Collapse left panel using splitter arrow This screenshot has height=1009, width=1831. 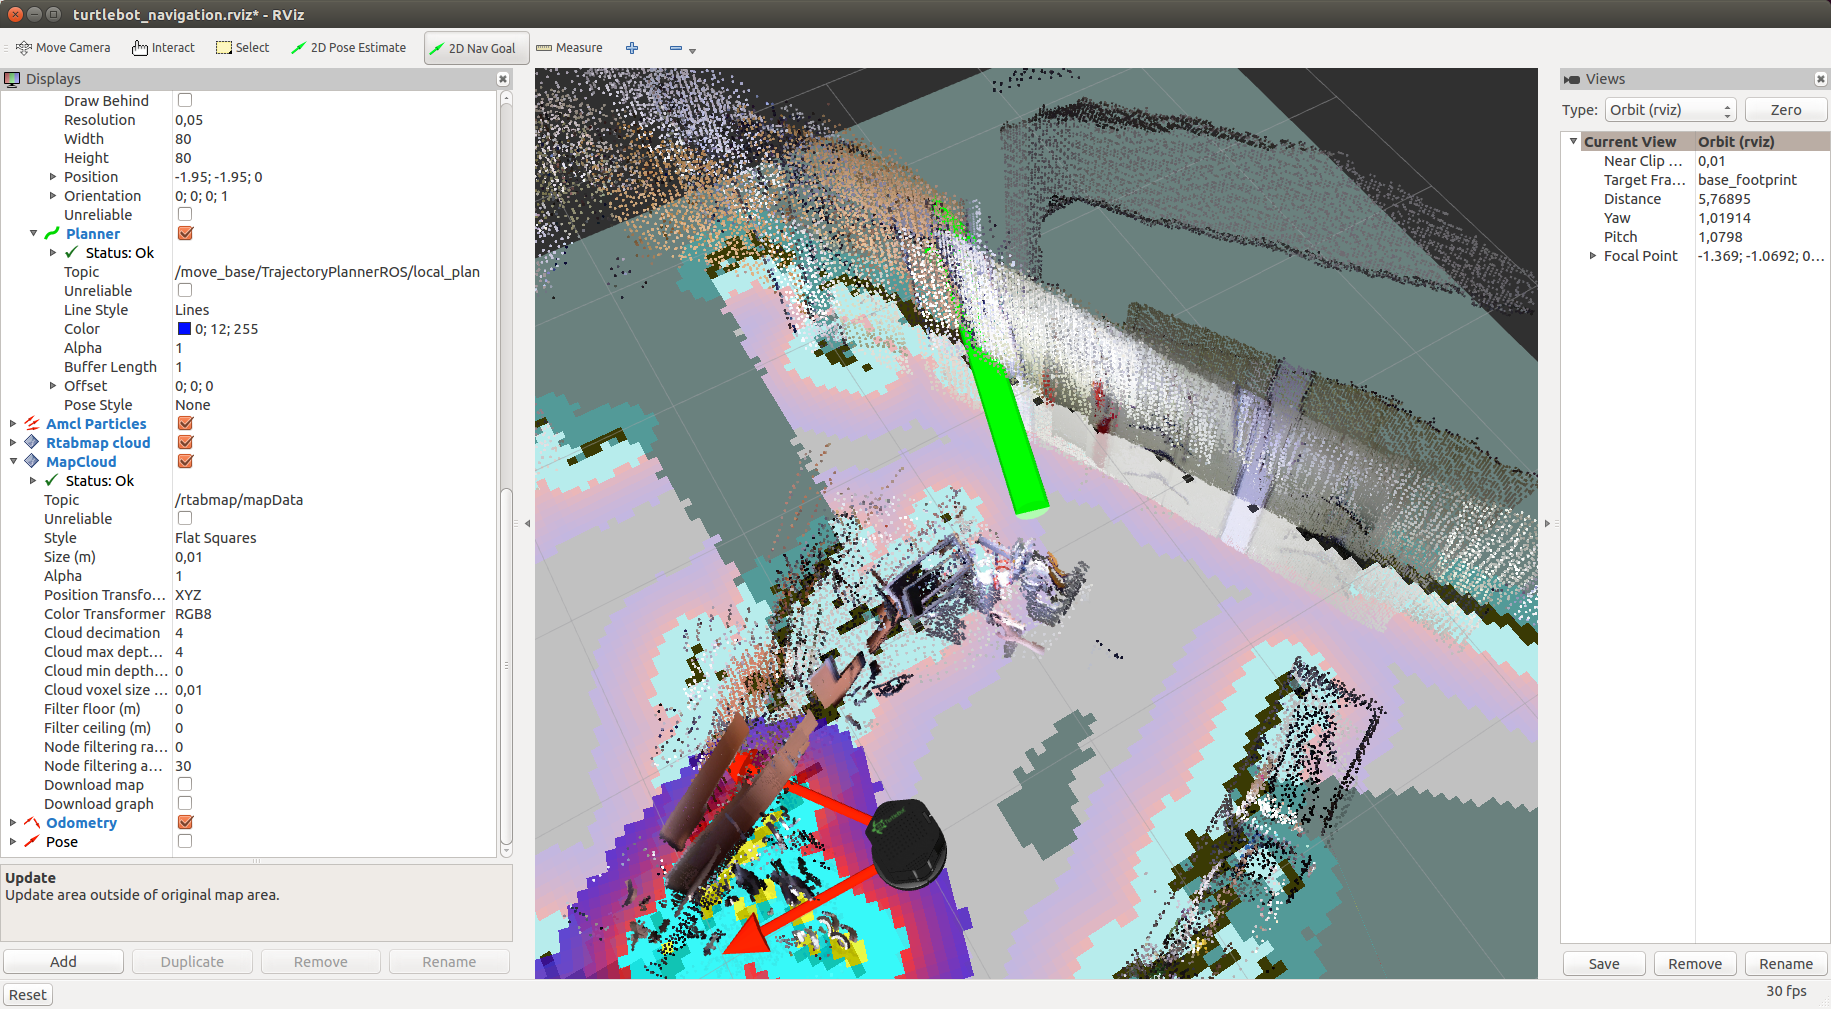527,523
